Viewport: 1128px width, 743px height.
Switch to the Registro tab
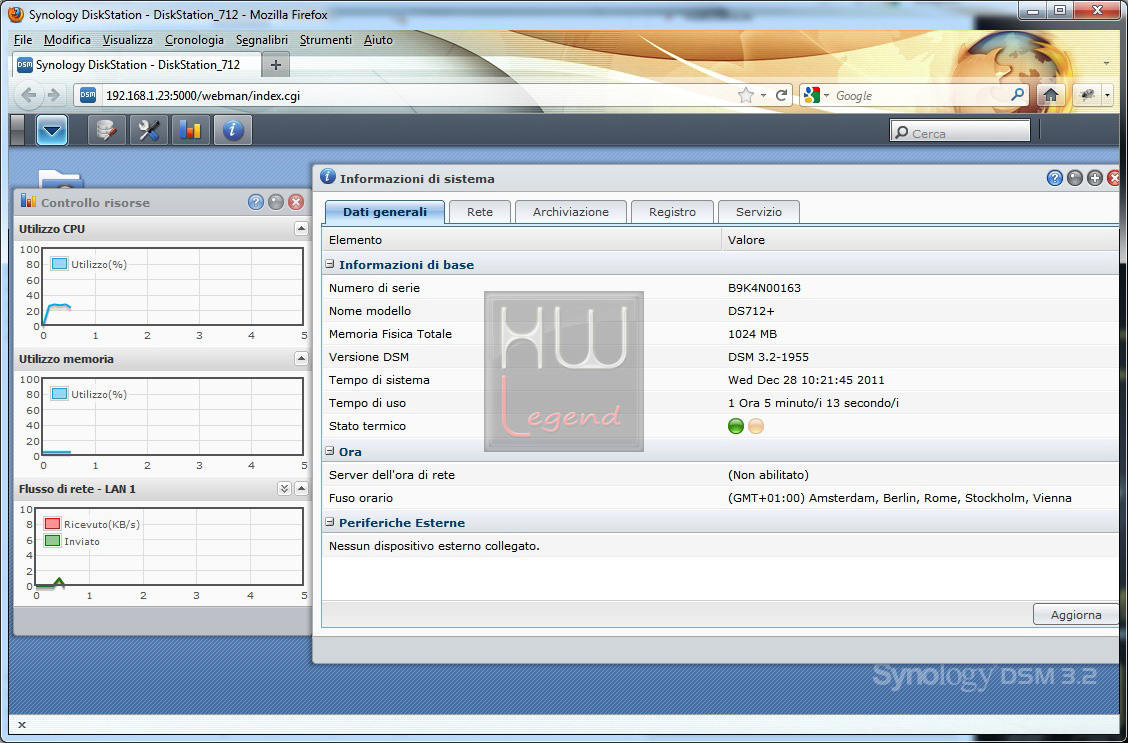[673, 211]
